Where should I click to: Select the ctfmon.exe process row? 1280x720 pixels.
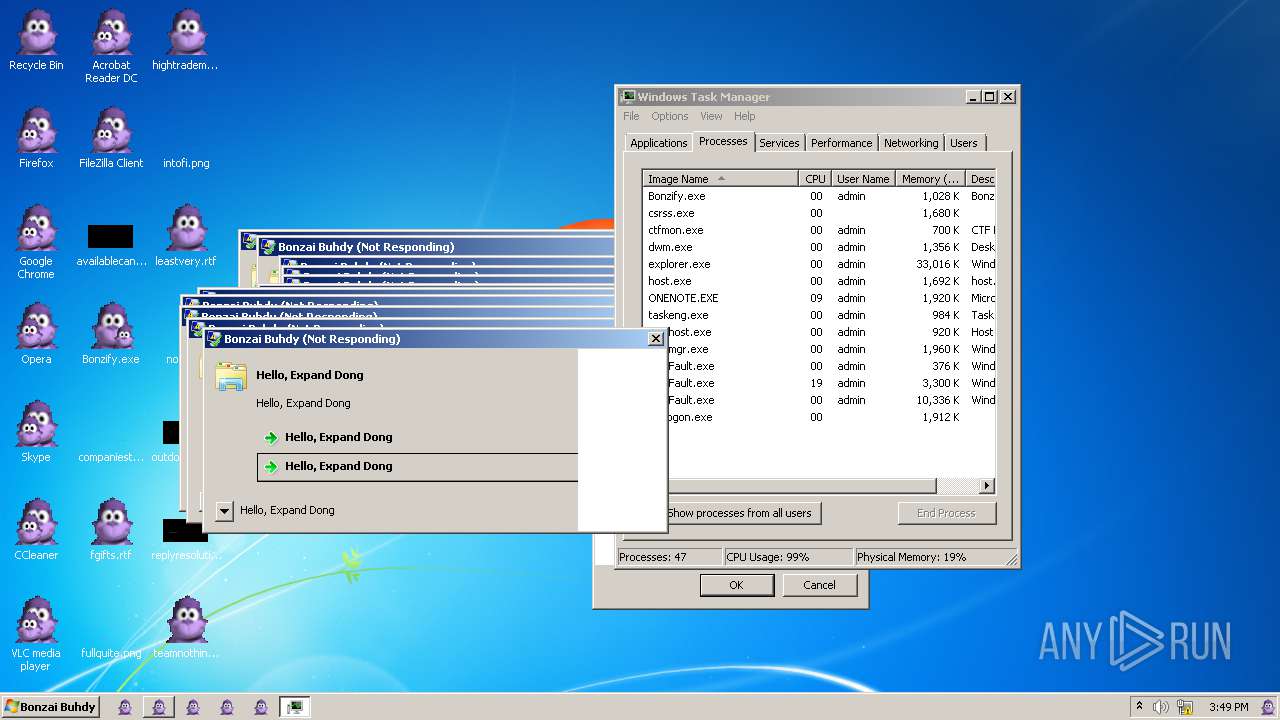pyautogui.click(x=818, y=230)
